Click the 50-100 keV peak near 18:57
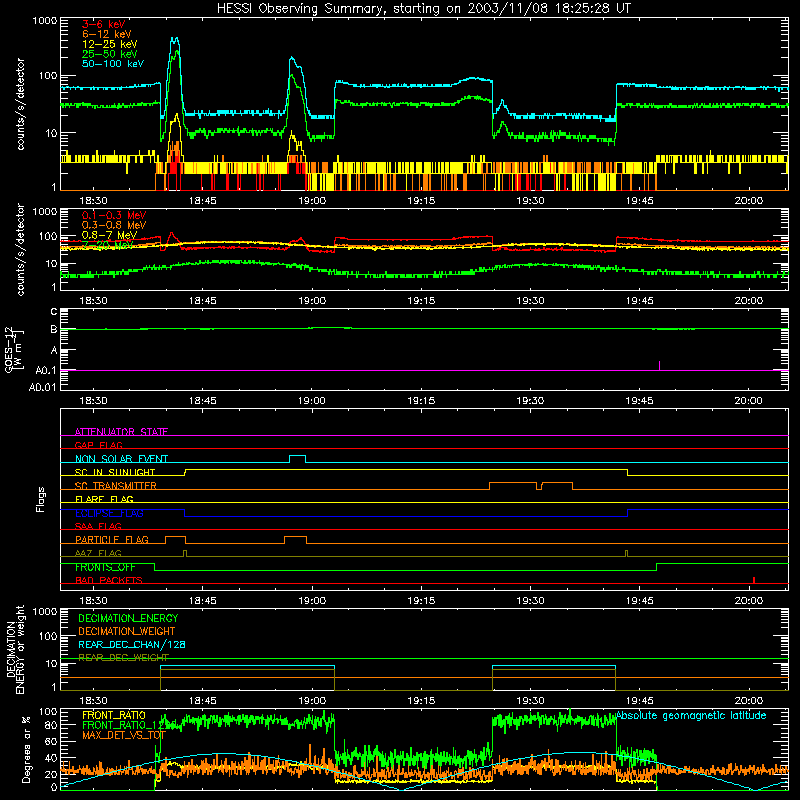This screenshot has height=800, width=800. point(292,58)
